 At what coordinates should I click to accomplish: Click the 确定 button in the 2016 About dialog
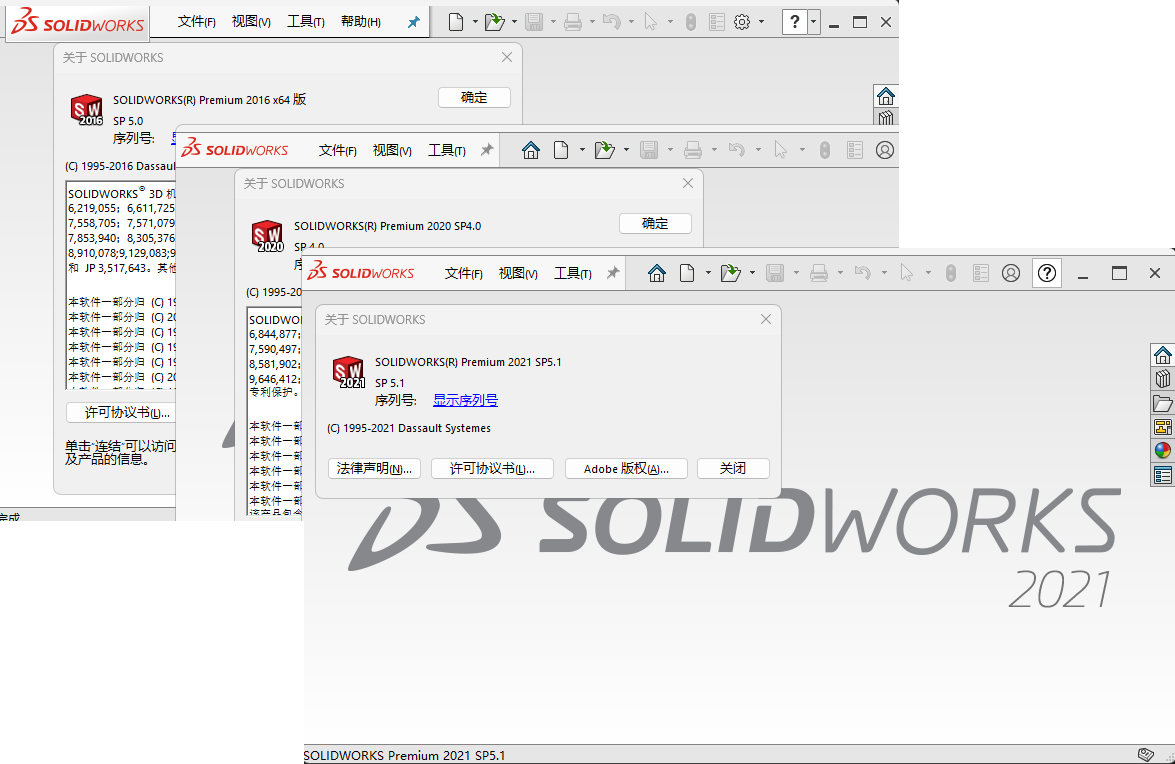pyautogui.click(x=474, y=97)
